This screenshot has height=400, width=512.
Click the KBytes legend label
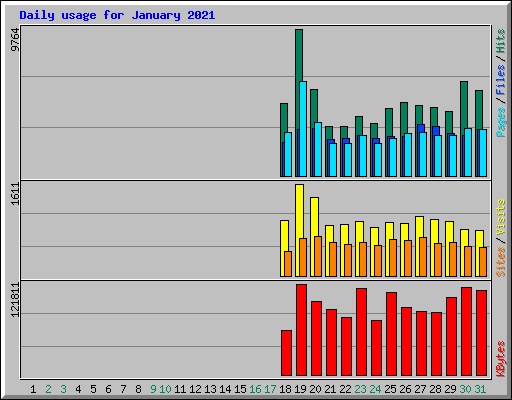[x=500, y=359]
